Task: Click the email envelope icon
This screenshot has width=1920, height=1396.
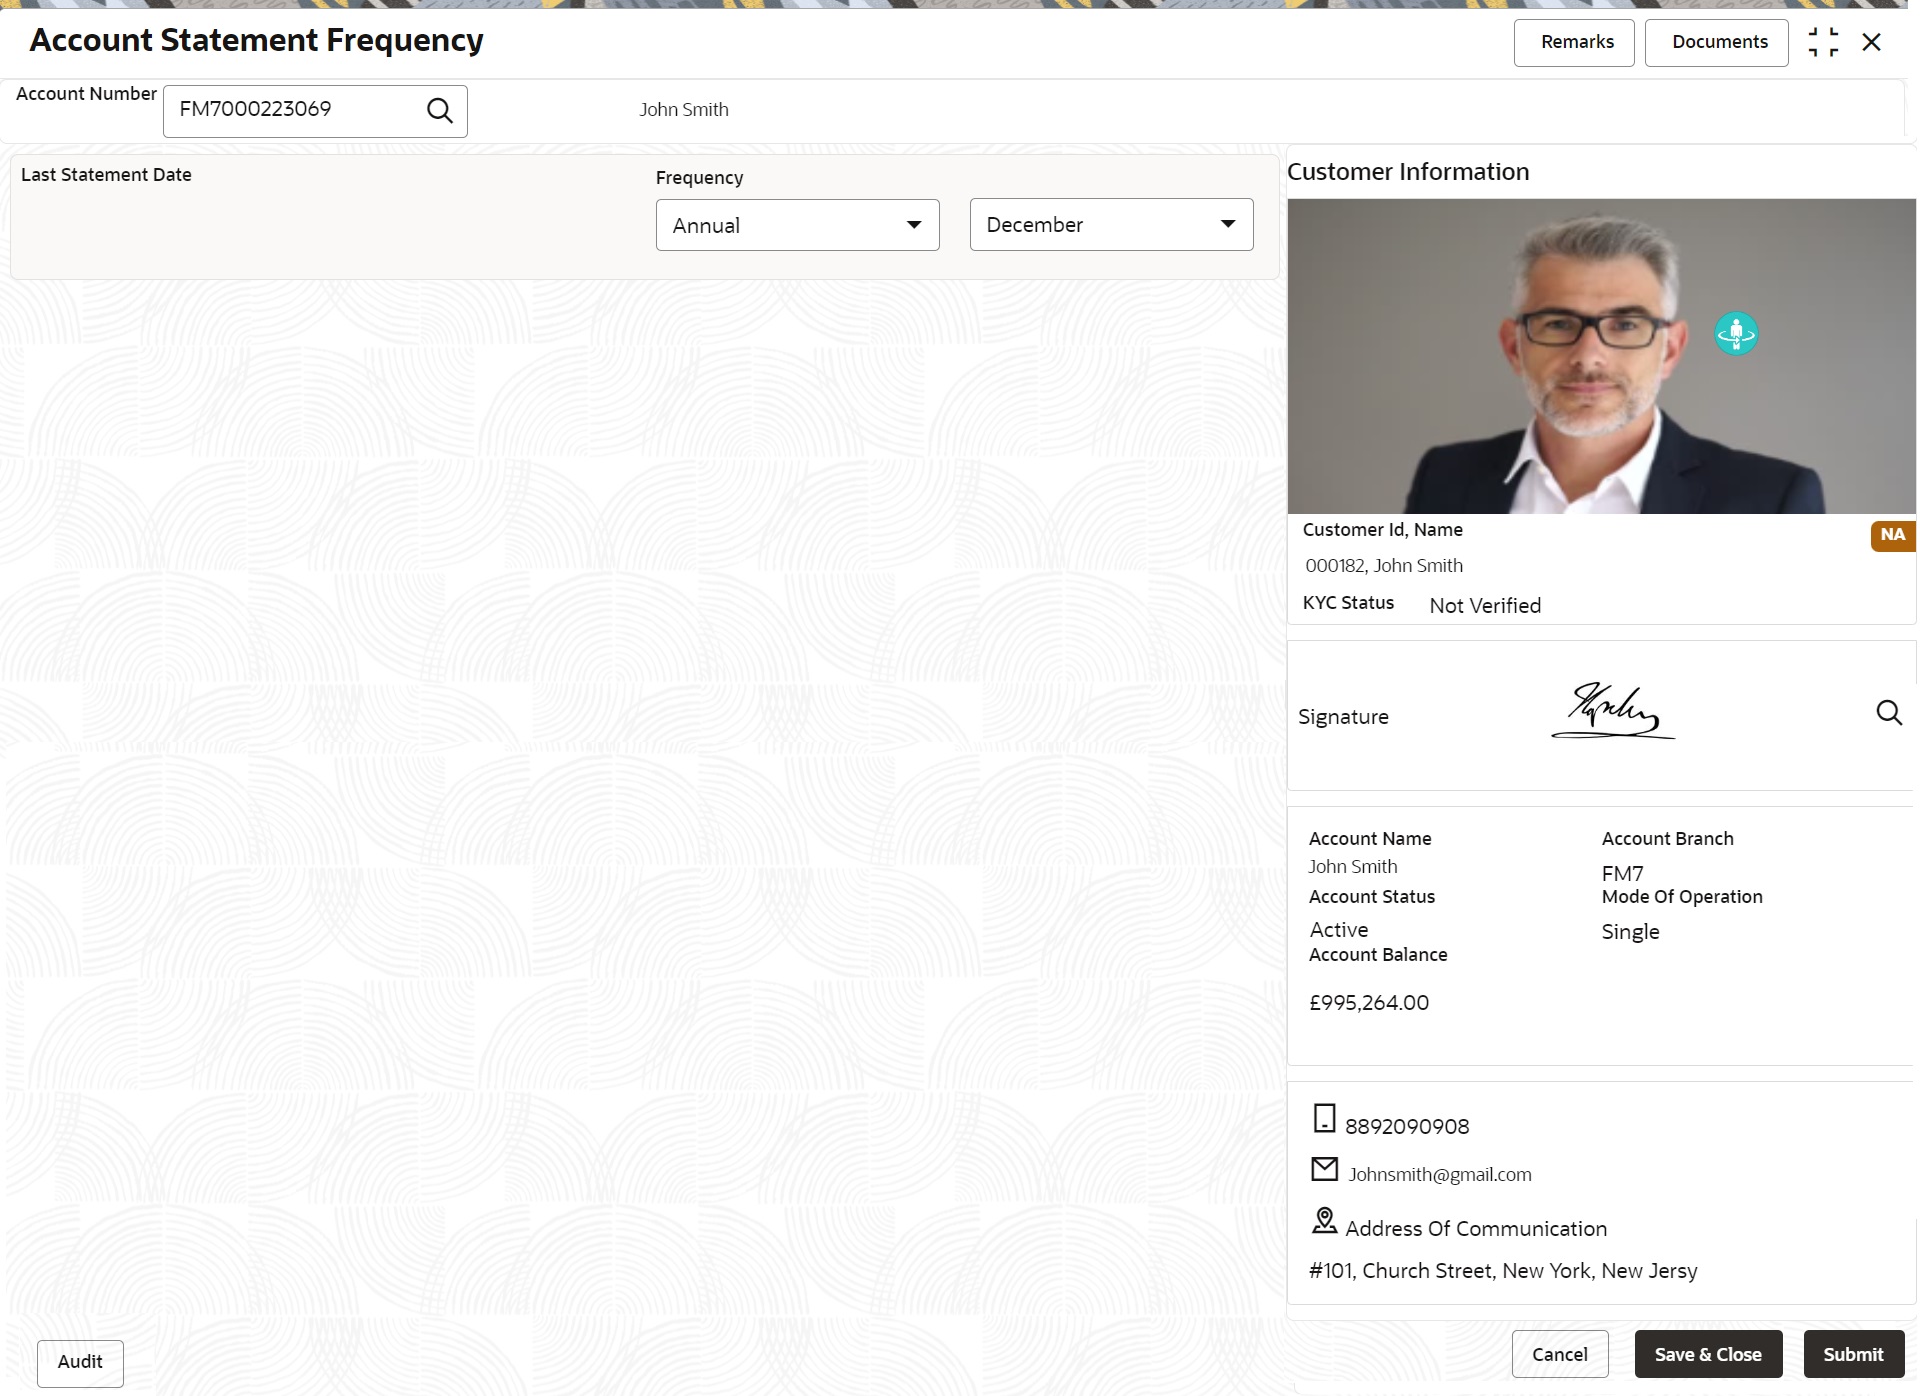Action: 1324,1169
